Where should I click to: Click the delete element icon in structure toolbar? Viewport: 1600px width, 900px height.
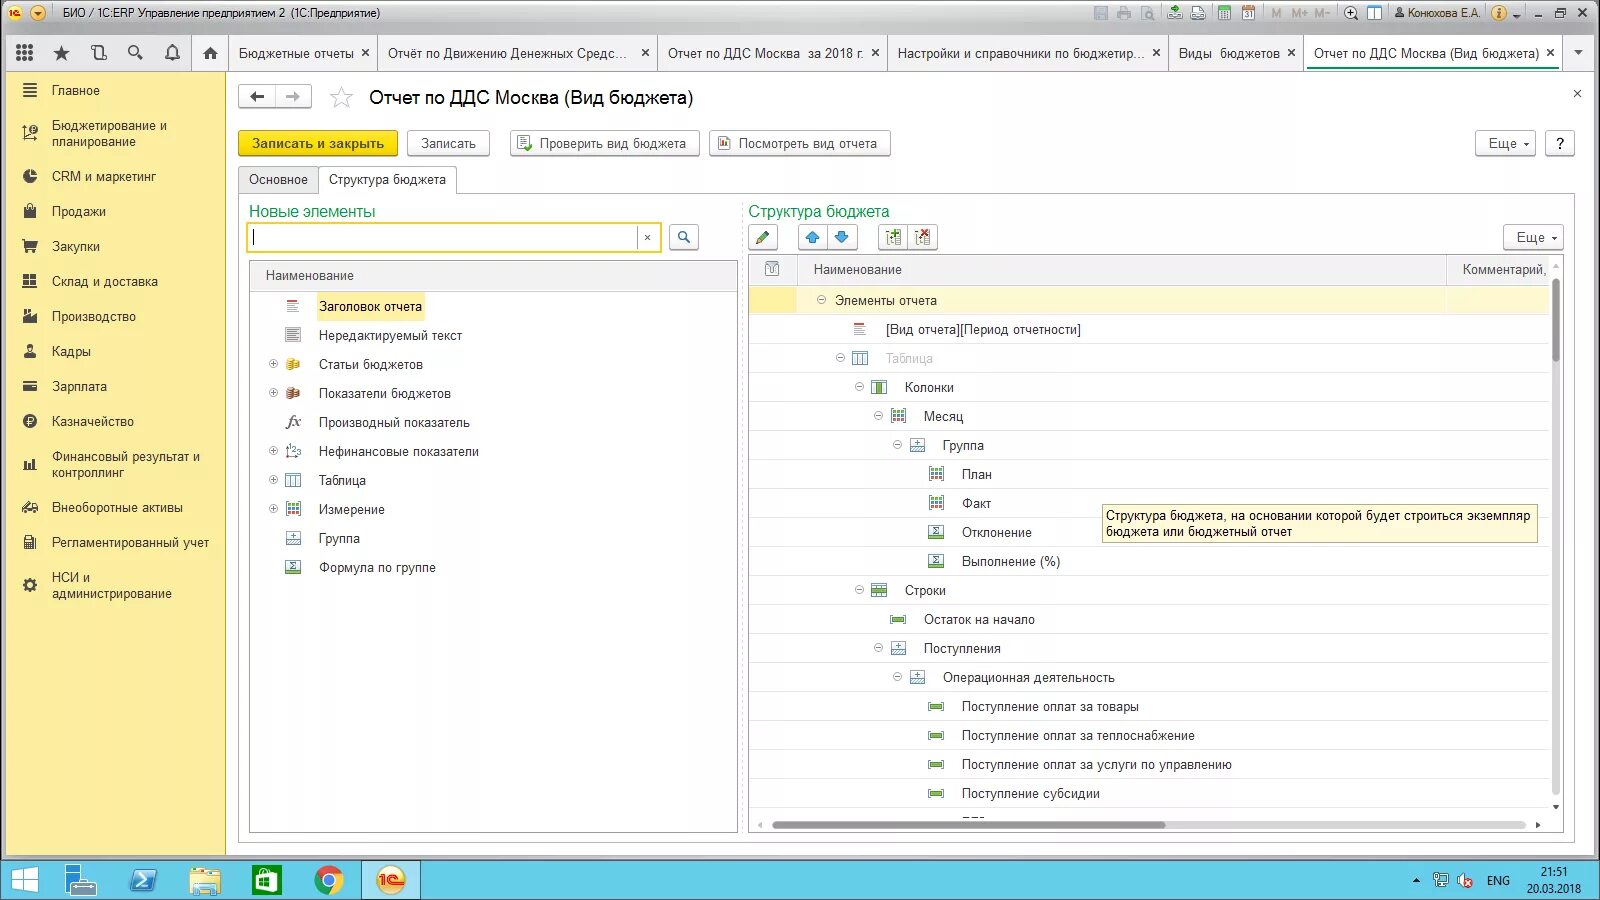(922, 237)
